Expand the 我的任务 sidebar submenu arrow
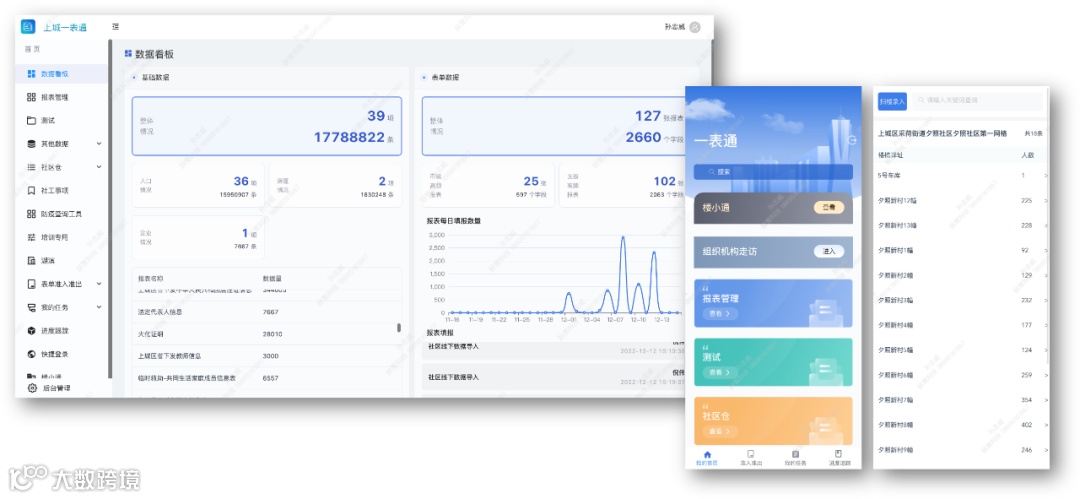This screenshot has width=1080, height=499. tap(98, 307)
